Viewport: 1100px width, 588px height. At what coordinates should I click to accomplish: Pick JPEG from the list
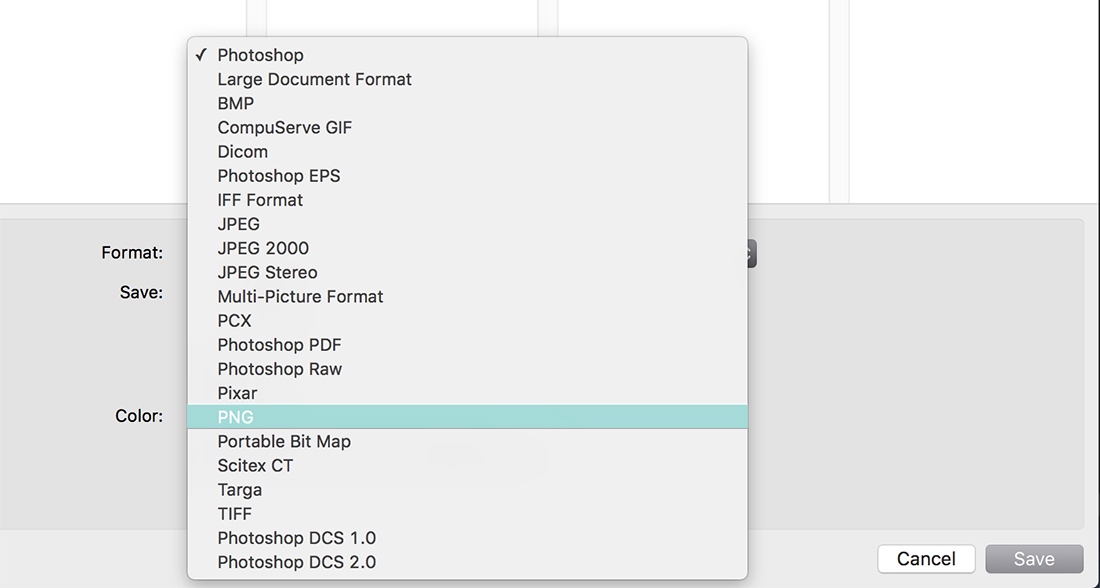point(467,224)
